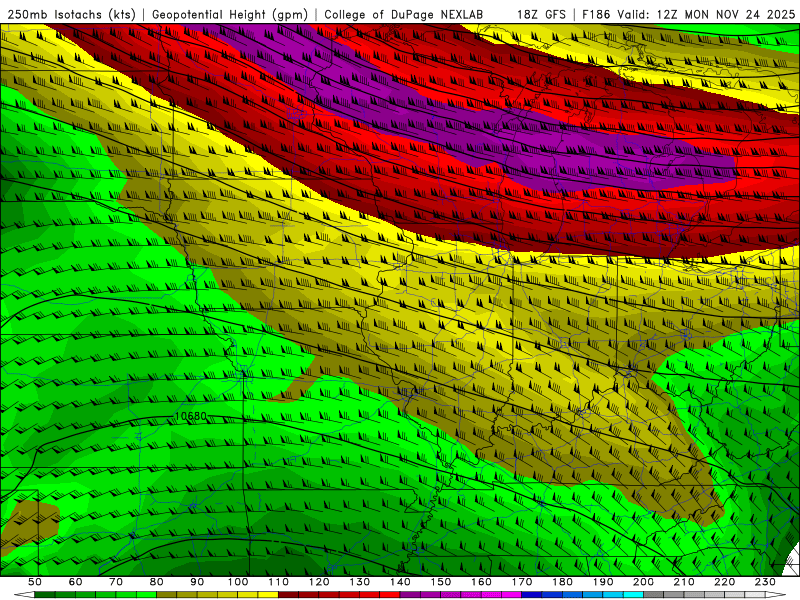Click the 50 knot color scale label
This screenshot has height=600, width=800.
point(35,582)
